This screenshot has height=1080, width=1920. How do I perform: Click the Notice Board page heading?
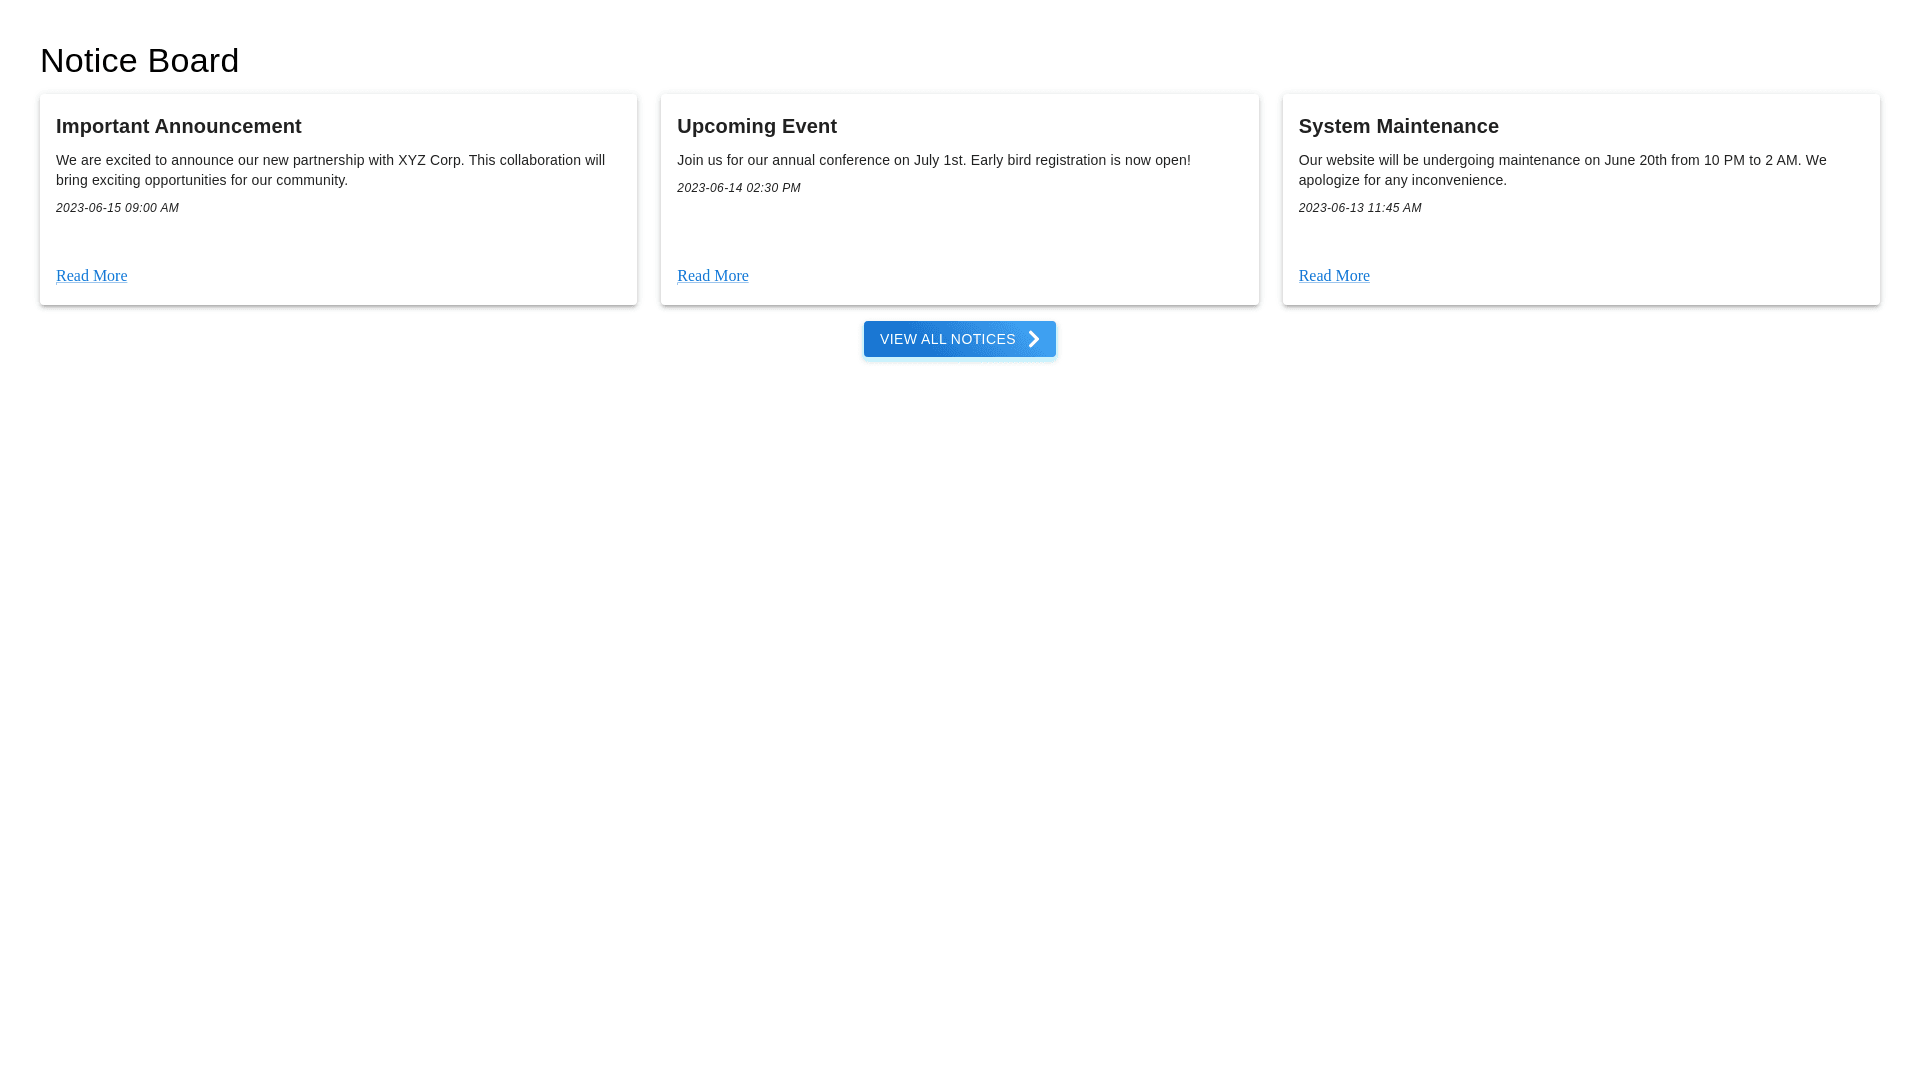click(x=139, y=60)
